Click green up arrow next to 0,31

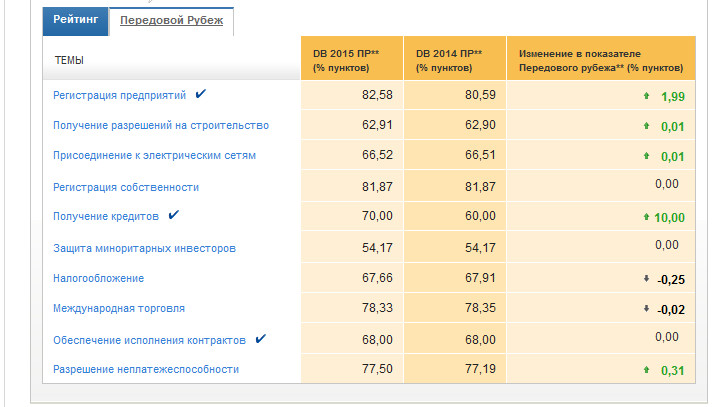(x=646, y=370)
